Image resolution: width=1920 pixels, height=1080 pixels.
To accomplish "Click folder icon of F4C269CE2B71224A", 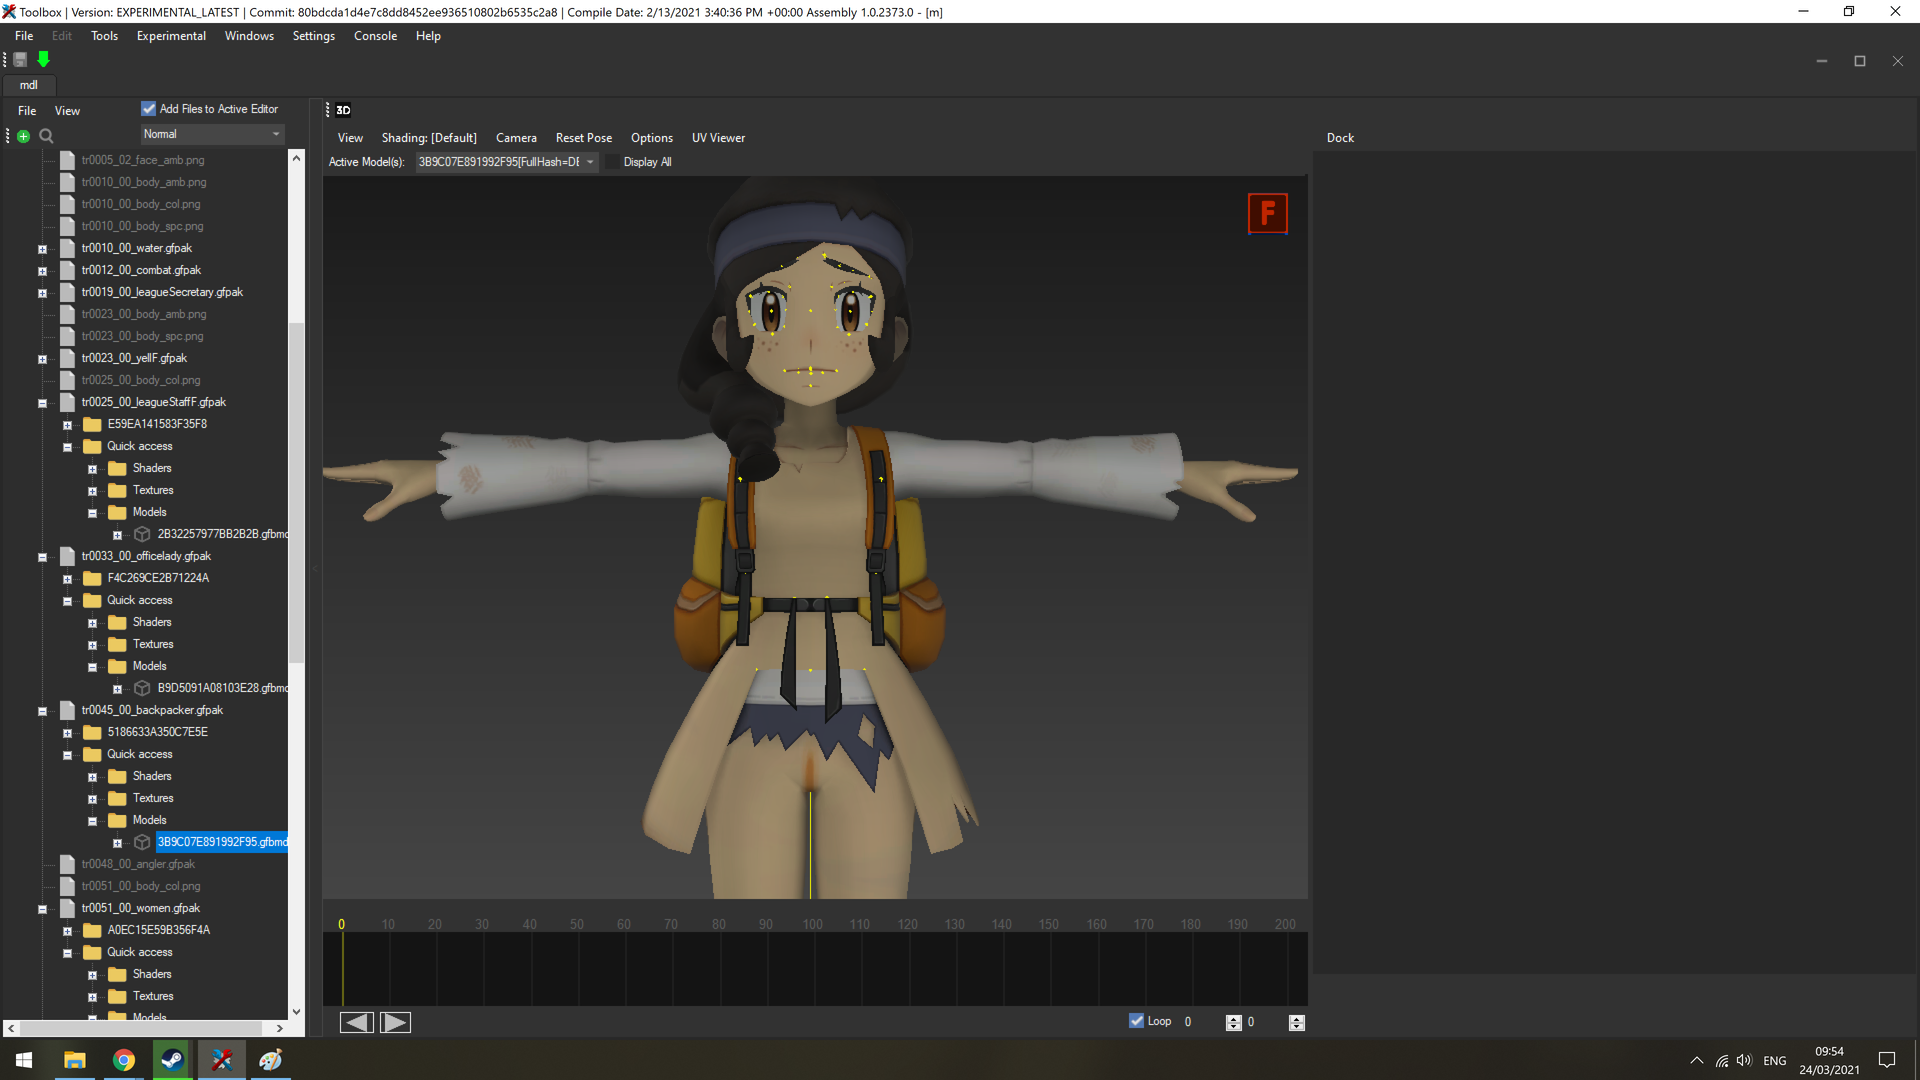I will (x=93, y=578).
